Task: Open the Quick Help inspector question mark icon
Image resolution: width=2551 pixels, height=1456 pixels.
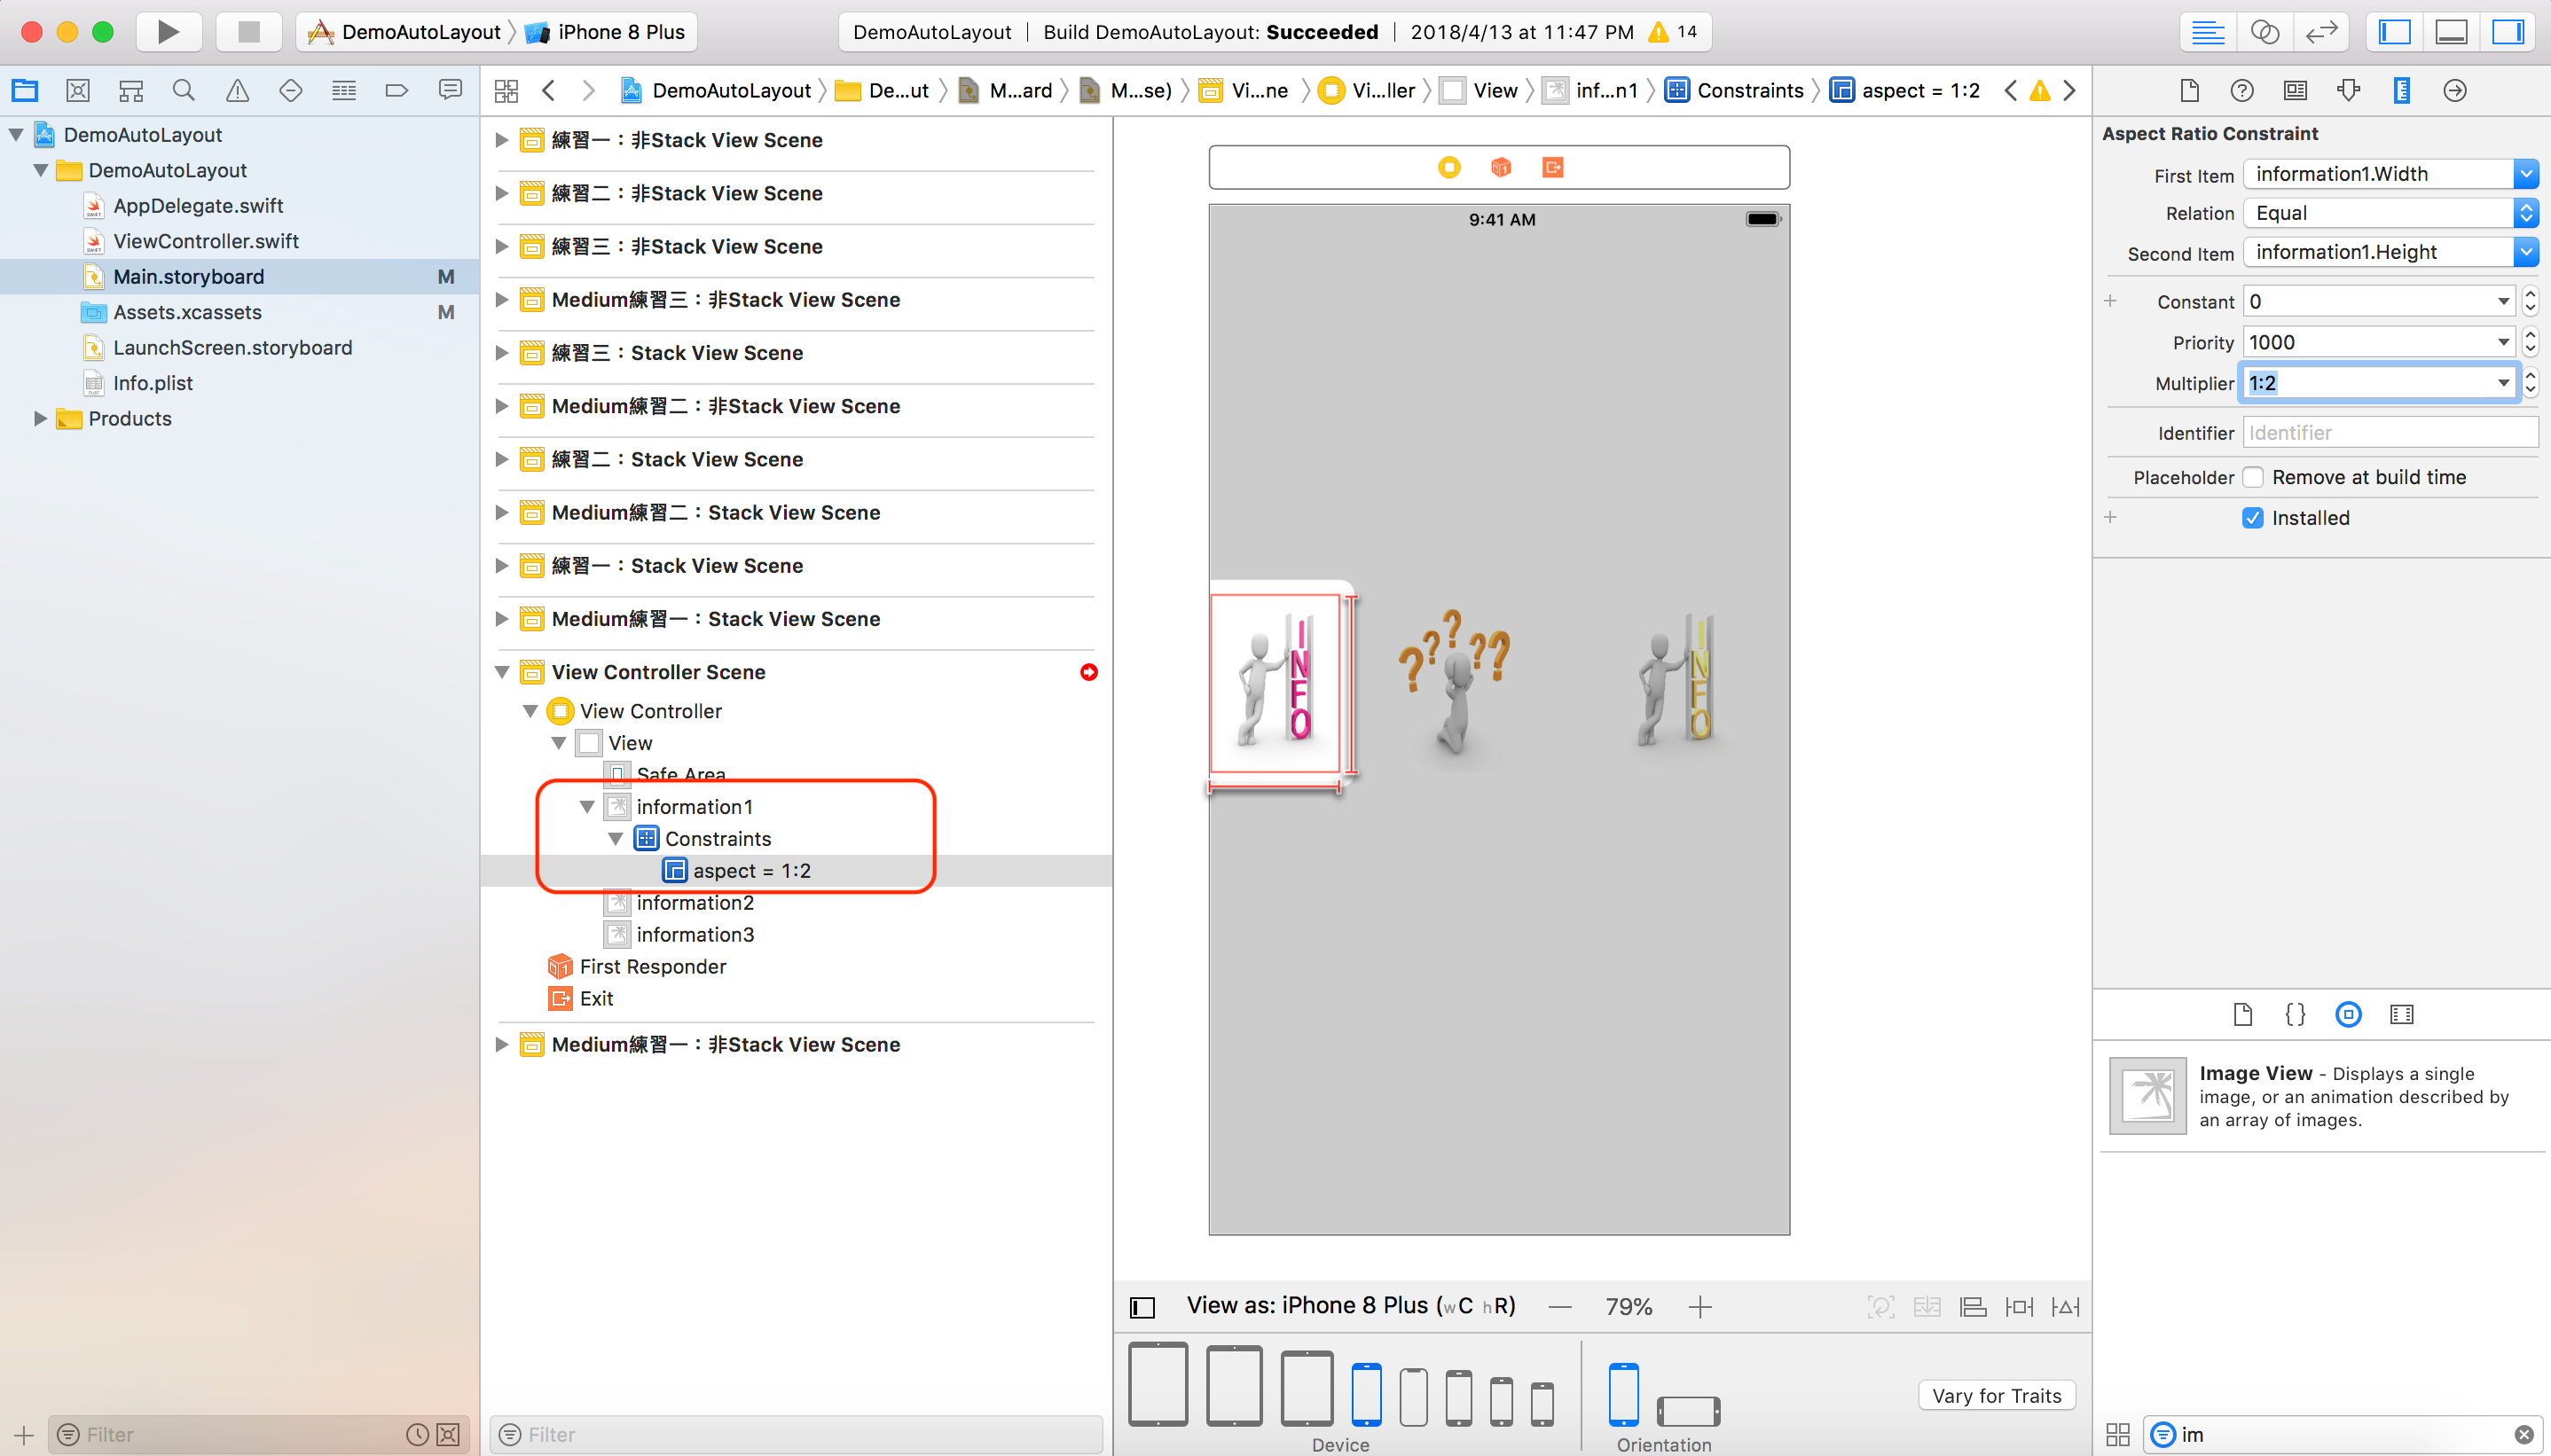Action: click(x=2242, y=91)
